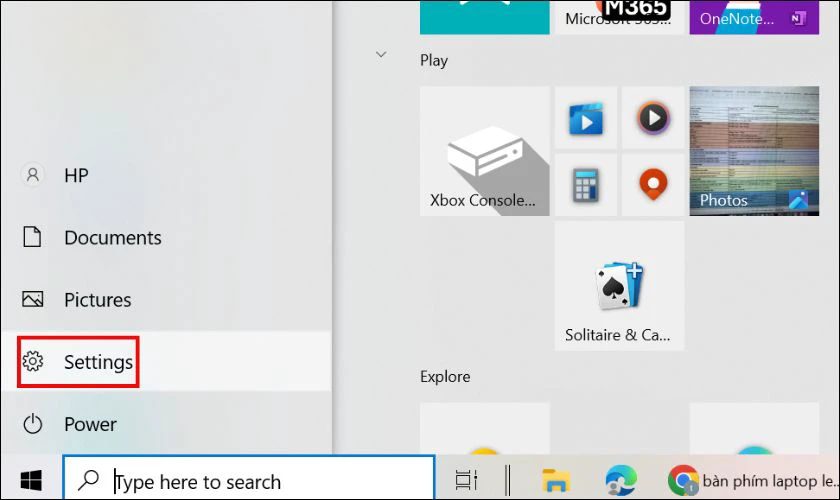Open the HP user account entry
The height and width of the screenshot is (500, 840).
(166, 175)
